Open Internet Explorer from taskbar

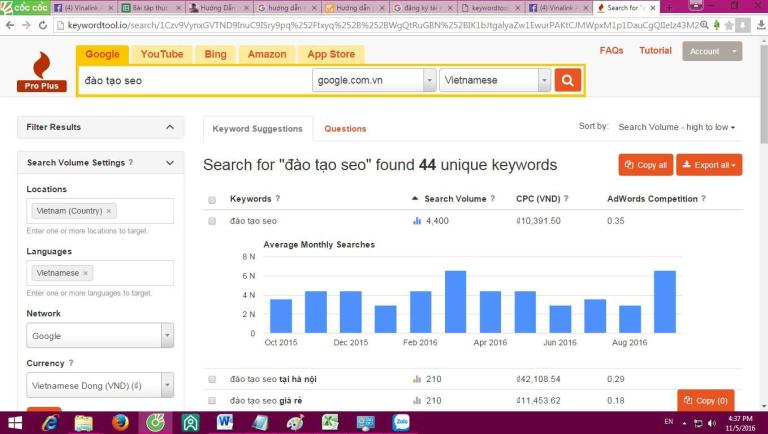pos(50,423)
